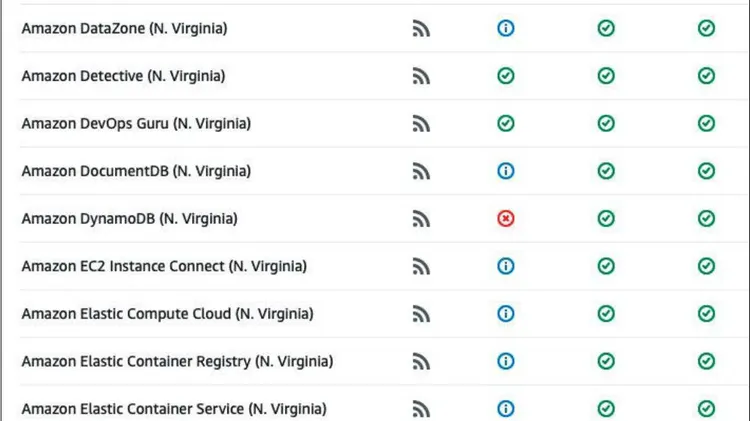Click Amazon Elastic Compute Cloud RSS icon
This screenshot has height=421, width=750.
421,314
